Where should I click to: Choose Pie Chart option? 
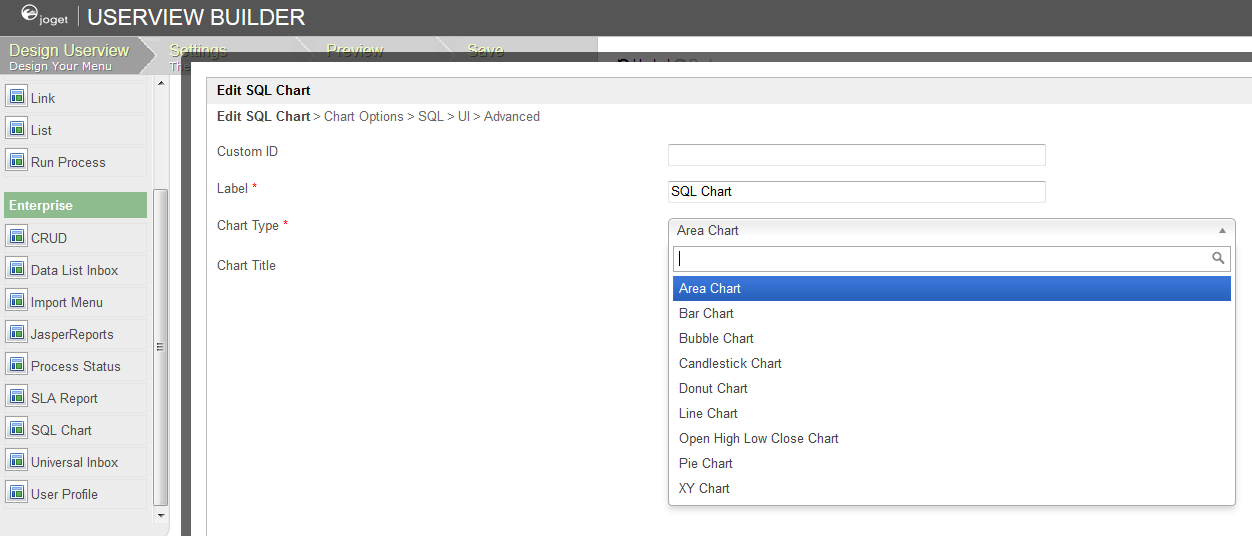click(x=706, y=463)
